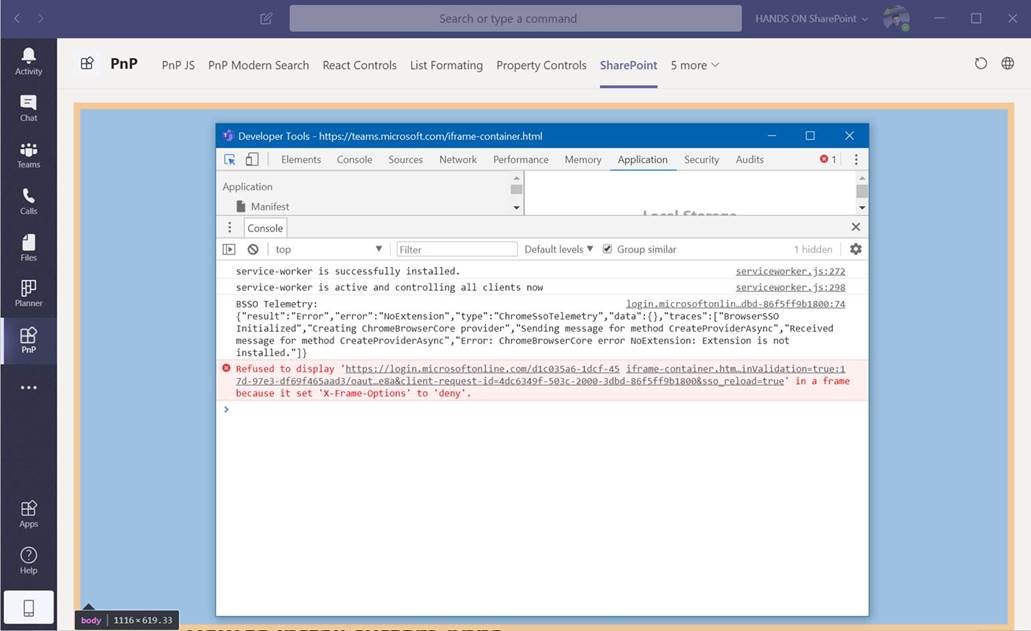Click the Search or type a command box
Viewport: 1031px width, 631px height.
tap(508, 18)
